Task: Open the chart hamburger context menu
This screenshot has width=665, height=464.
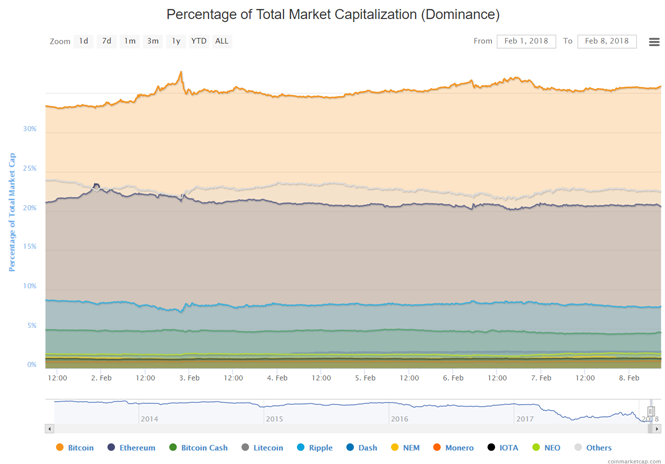Action: point(654,42)
